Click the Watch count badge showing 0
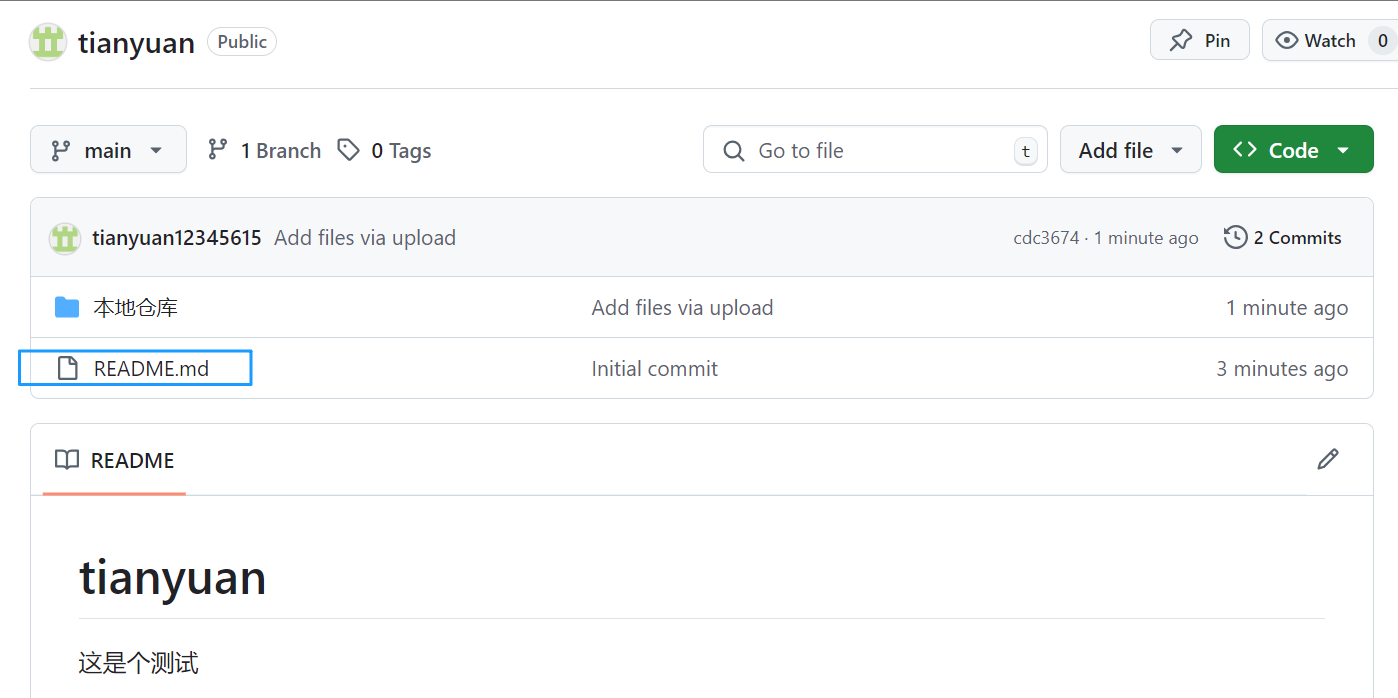Image resolution: width=1398 pixels, height=698 pixels. tap(1383, 41)
